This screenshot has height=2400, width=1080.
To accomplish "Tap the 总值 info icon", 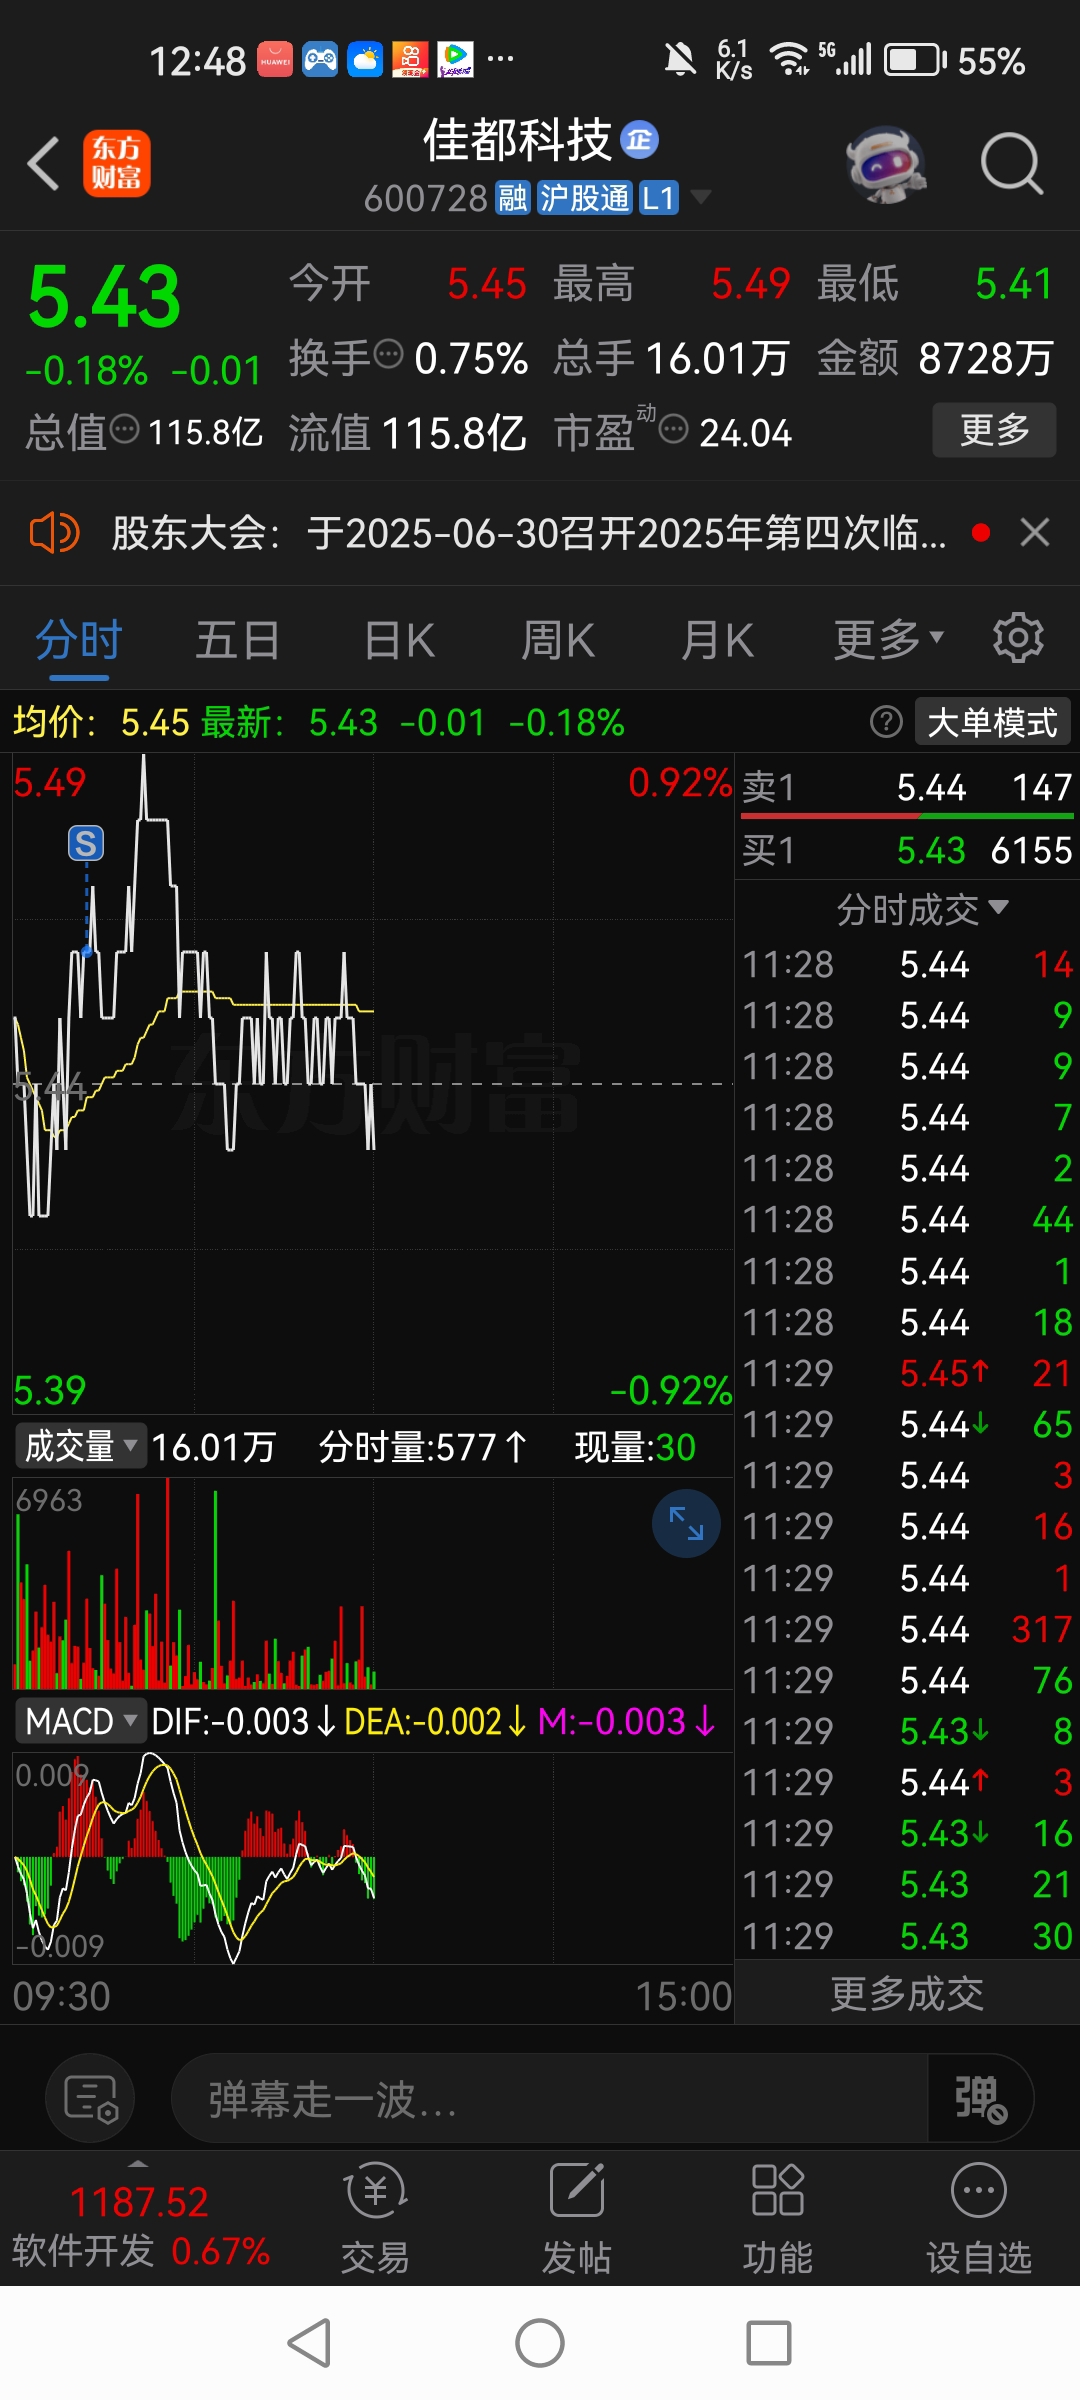I will (124, 429).
